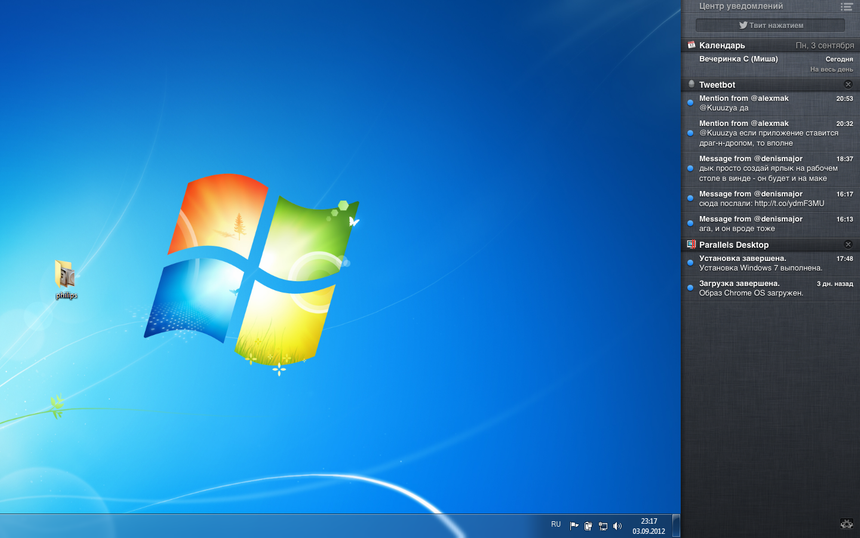Open the clock showing 23:17

click(x=649, y=526)
